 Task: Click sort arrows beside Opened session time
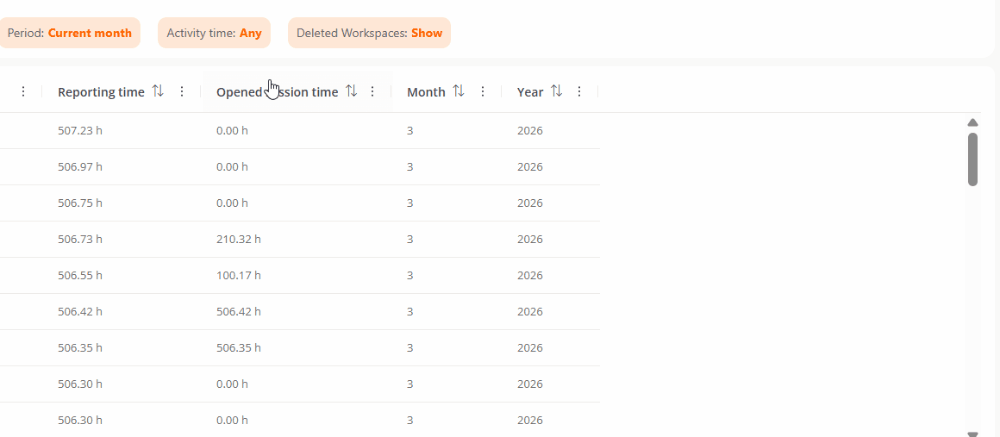[351, 91]
